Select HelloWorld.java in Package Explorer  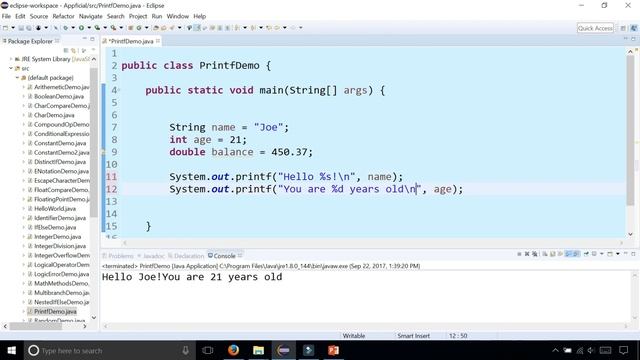55,209
